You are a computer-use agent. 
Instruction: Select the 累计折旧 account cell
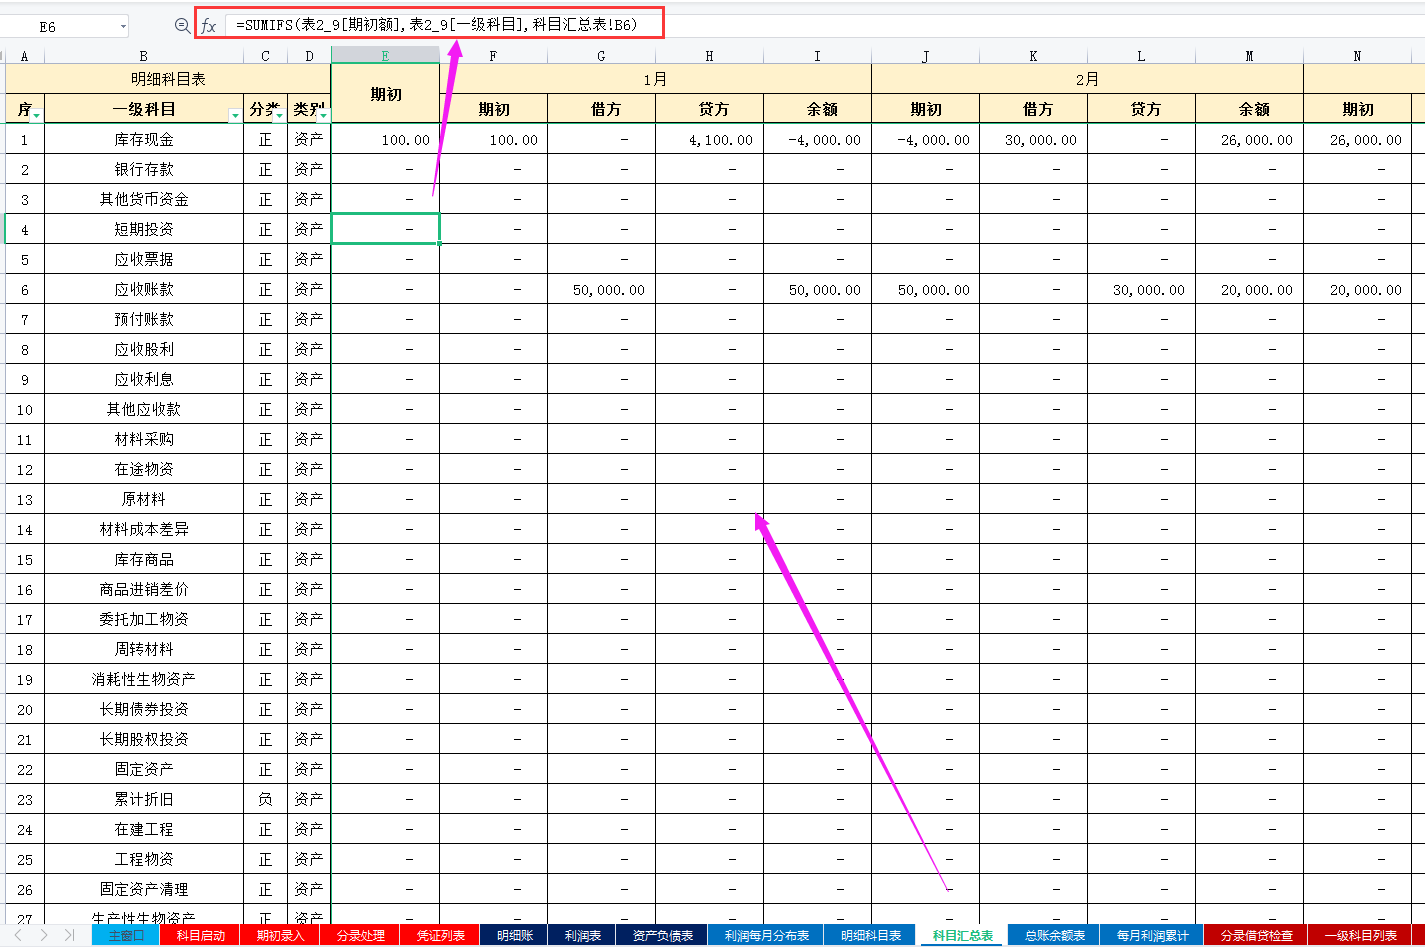144,799
